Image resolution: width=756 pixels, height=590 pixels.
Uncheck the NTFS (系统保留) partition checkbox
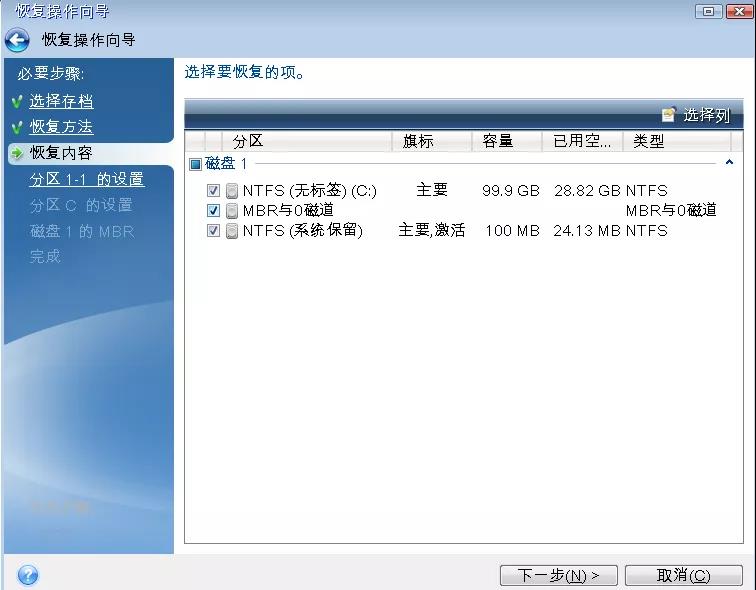(213, 231)
